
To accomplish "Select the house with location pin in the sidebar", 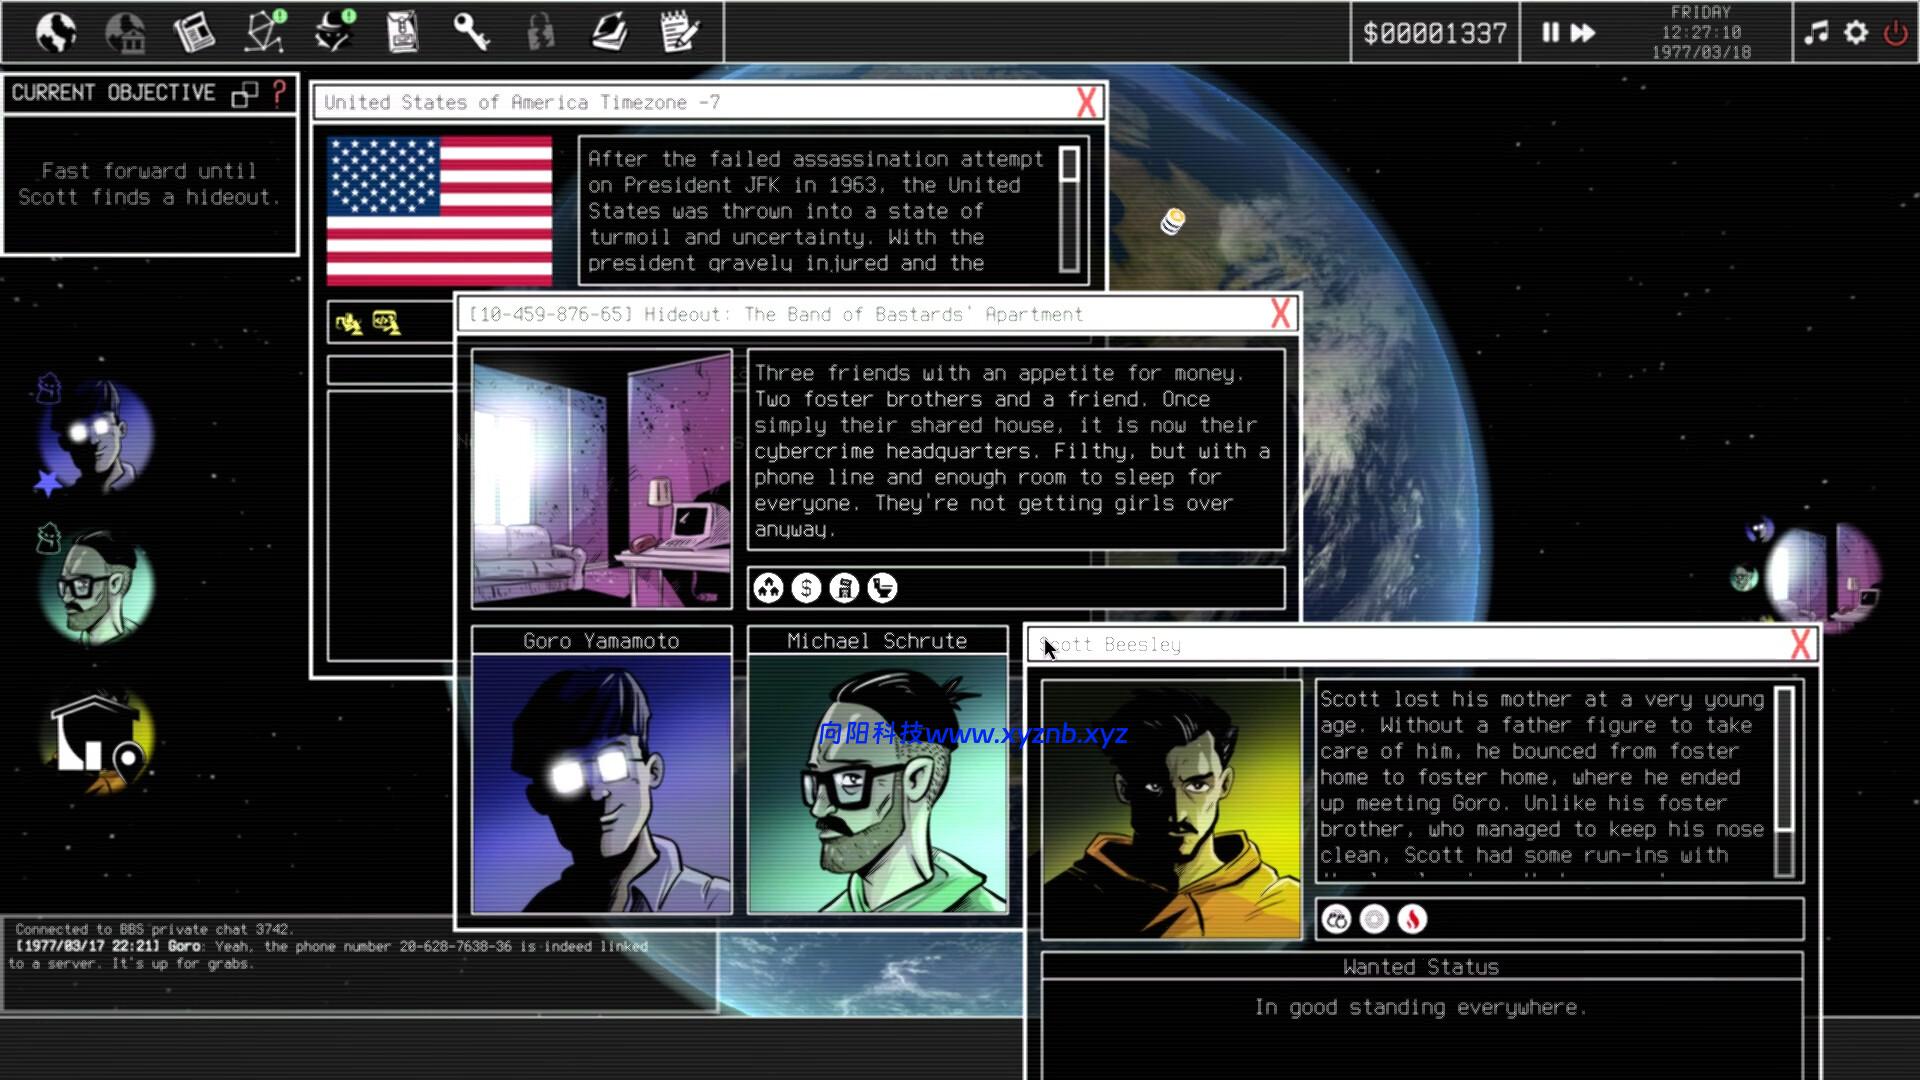I will 93,735.
